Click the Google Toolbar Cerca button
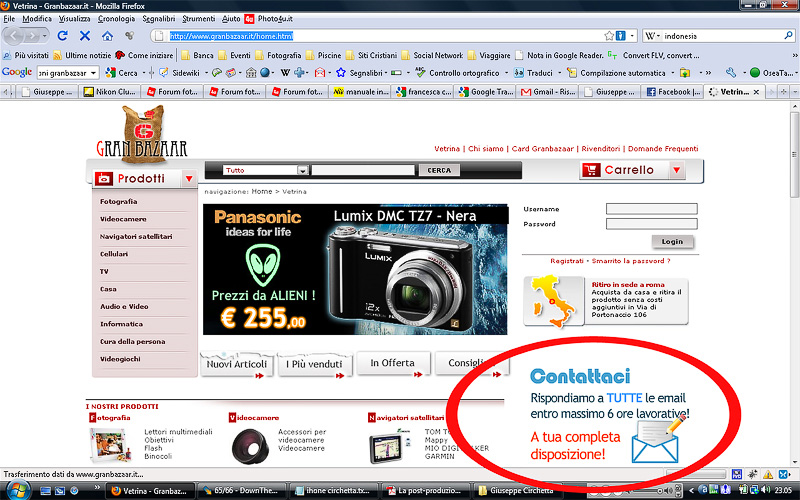The height and width of the screenshot is (500, 800). (121, 73)
